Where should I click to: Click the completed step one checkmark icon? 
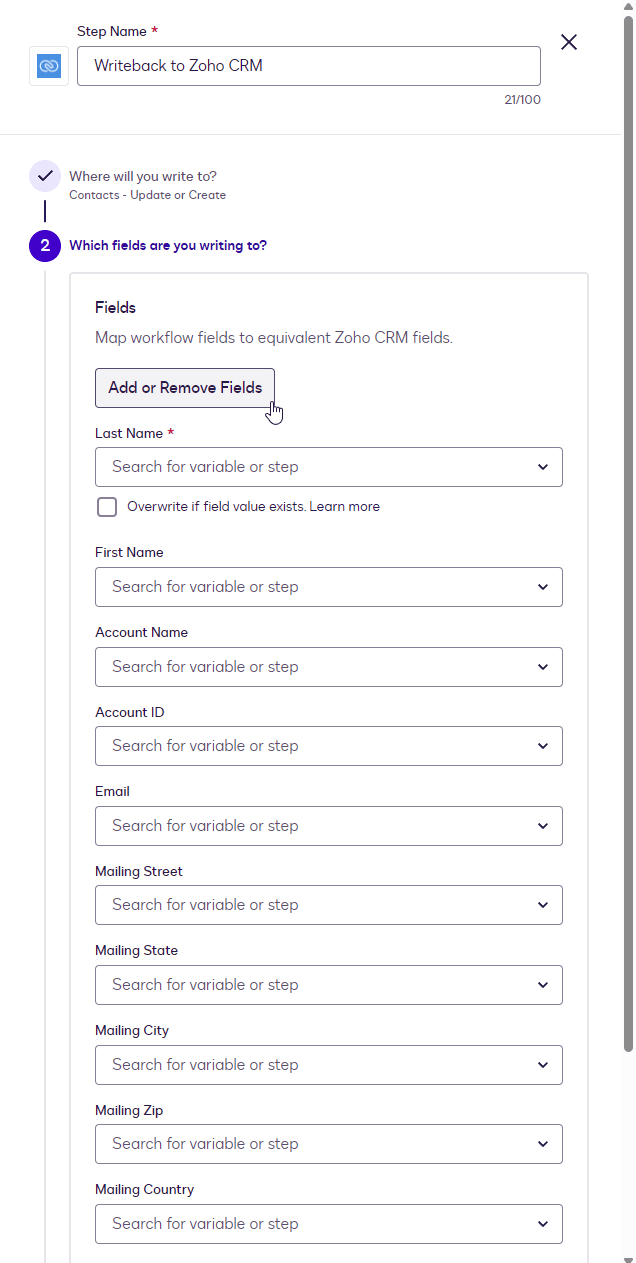(45, 176)
